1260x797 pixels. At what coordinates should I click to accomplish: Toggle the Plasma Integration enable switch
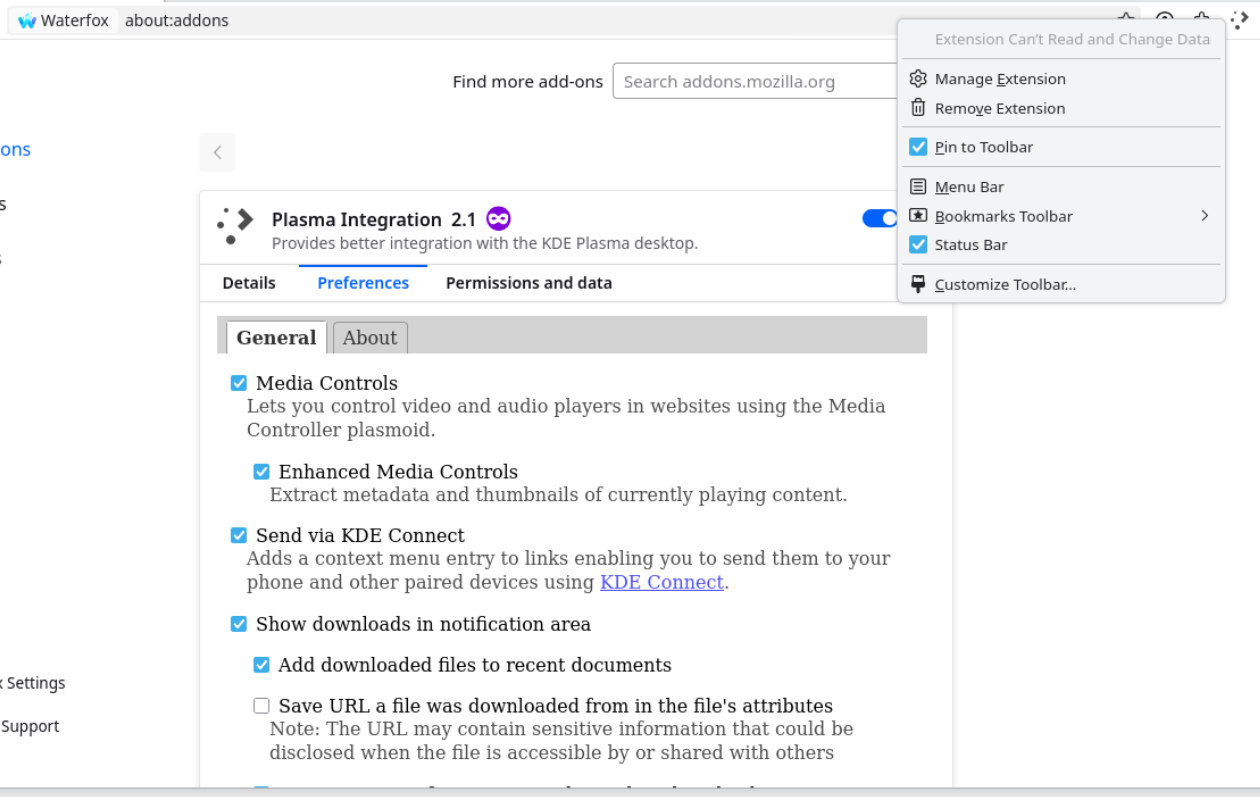(x=880, y=218)
